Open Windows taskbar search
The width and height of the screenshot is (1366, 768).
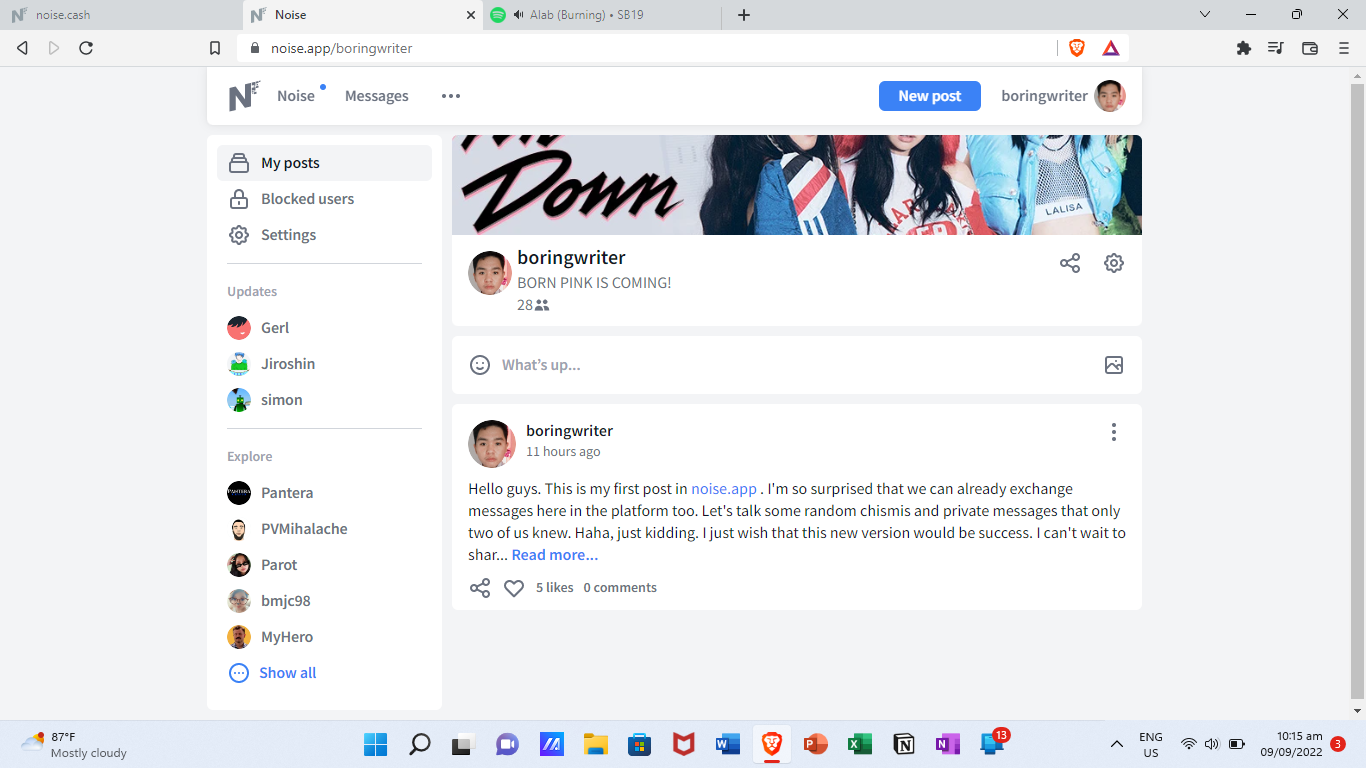point(420,744)
